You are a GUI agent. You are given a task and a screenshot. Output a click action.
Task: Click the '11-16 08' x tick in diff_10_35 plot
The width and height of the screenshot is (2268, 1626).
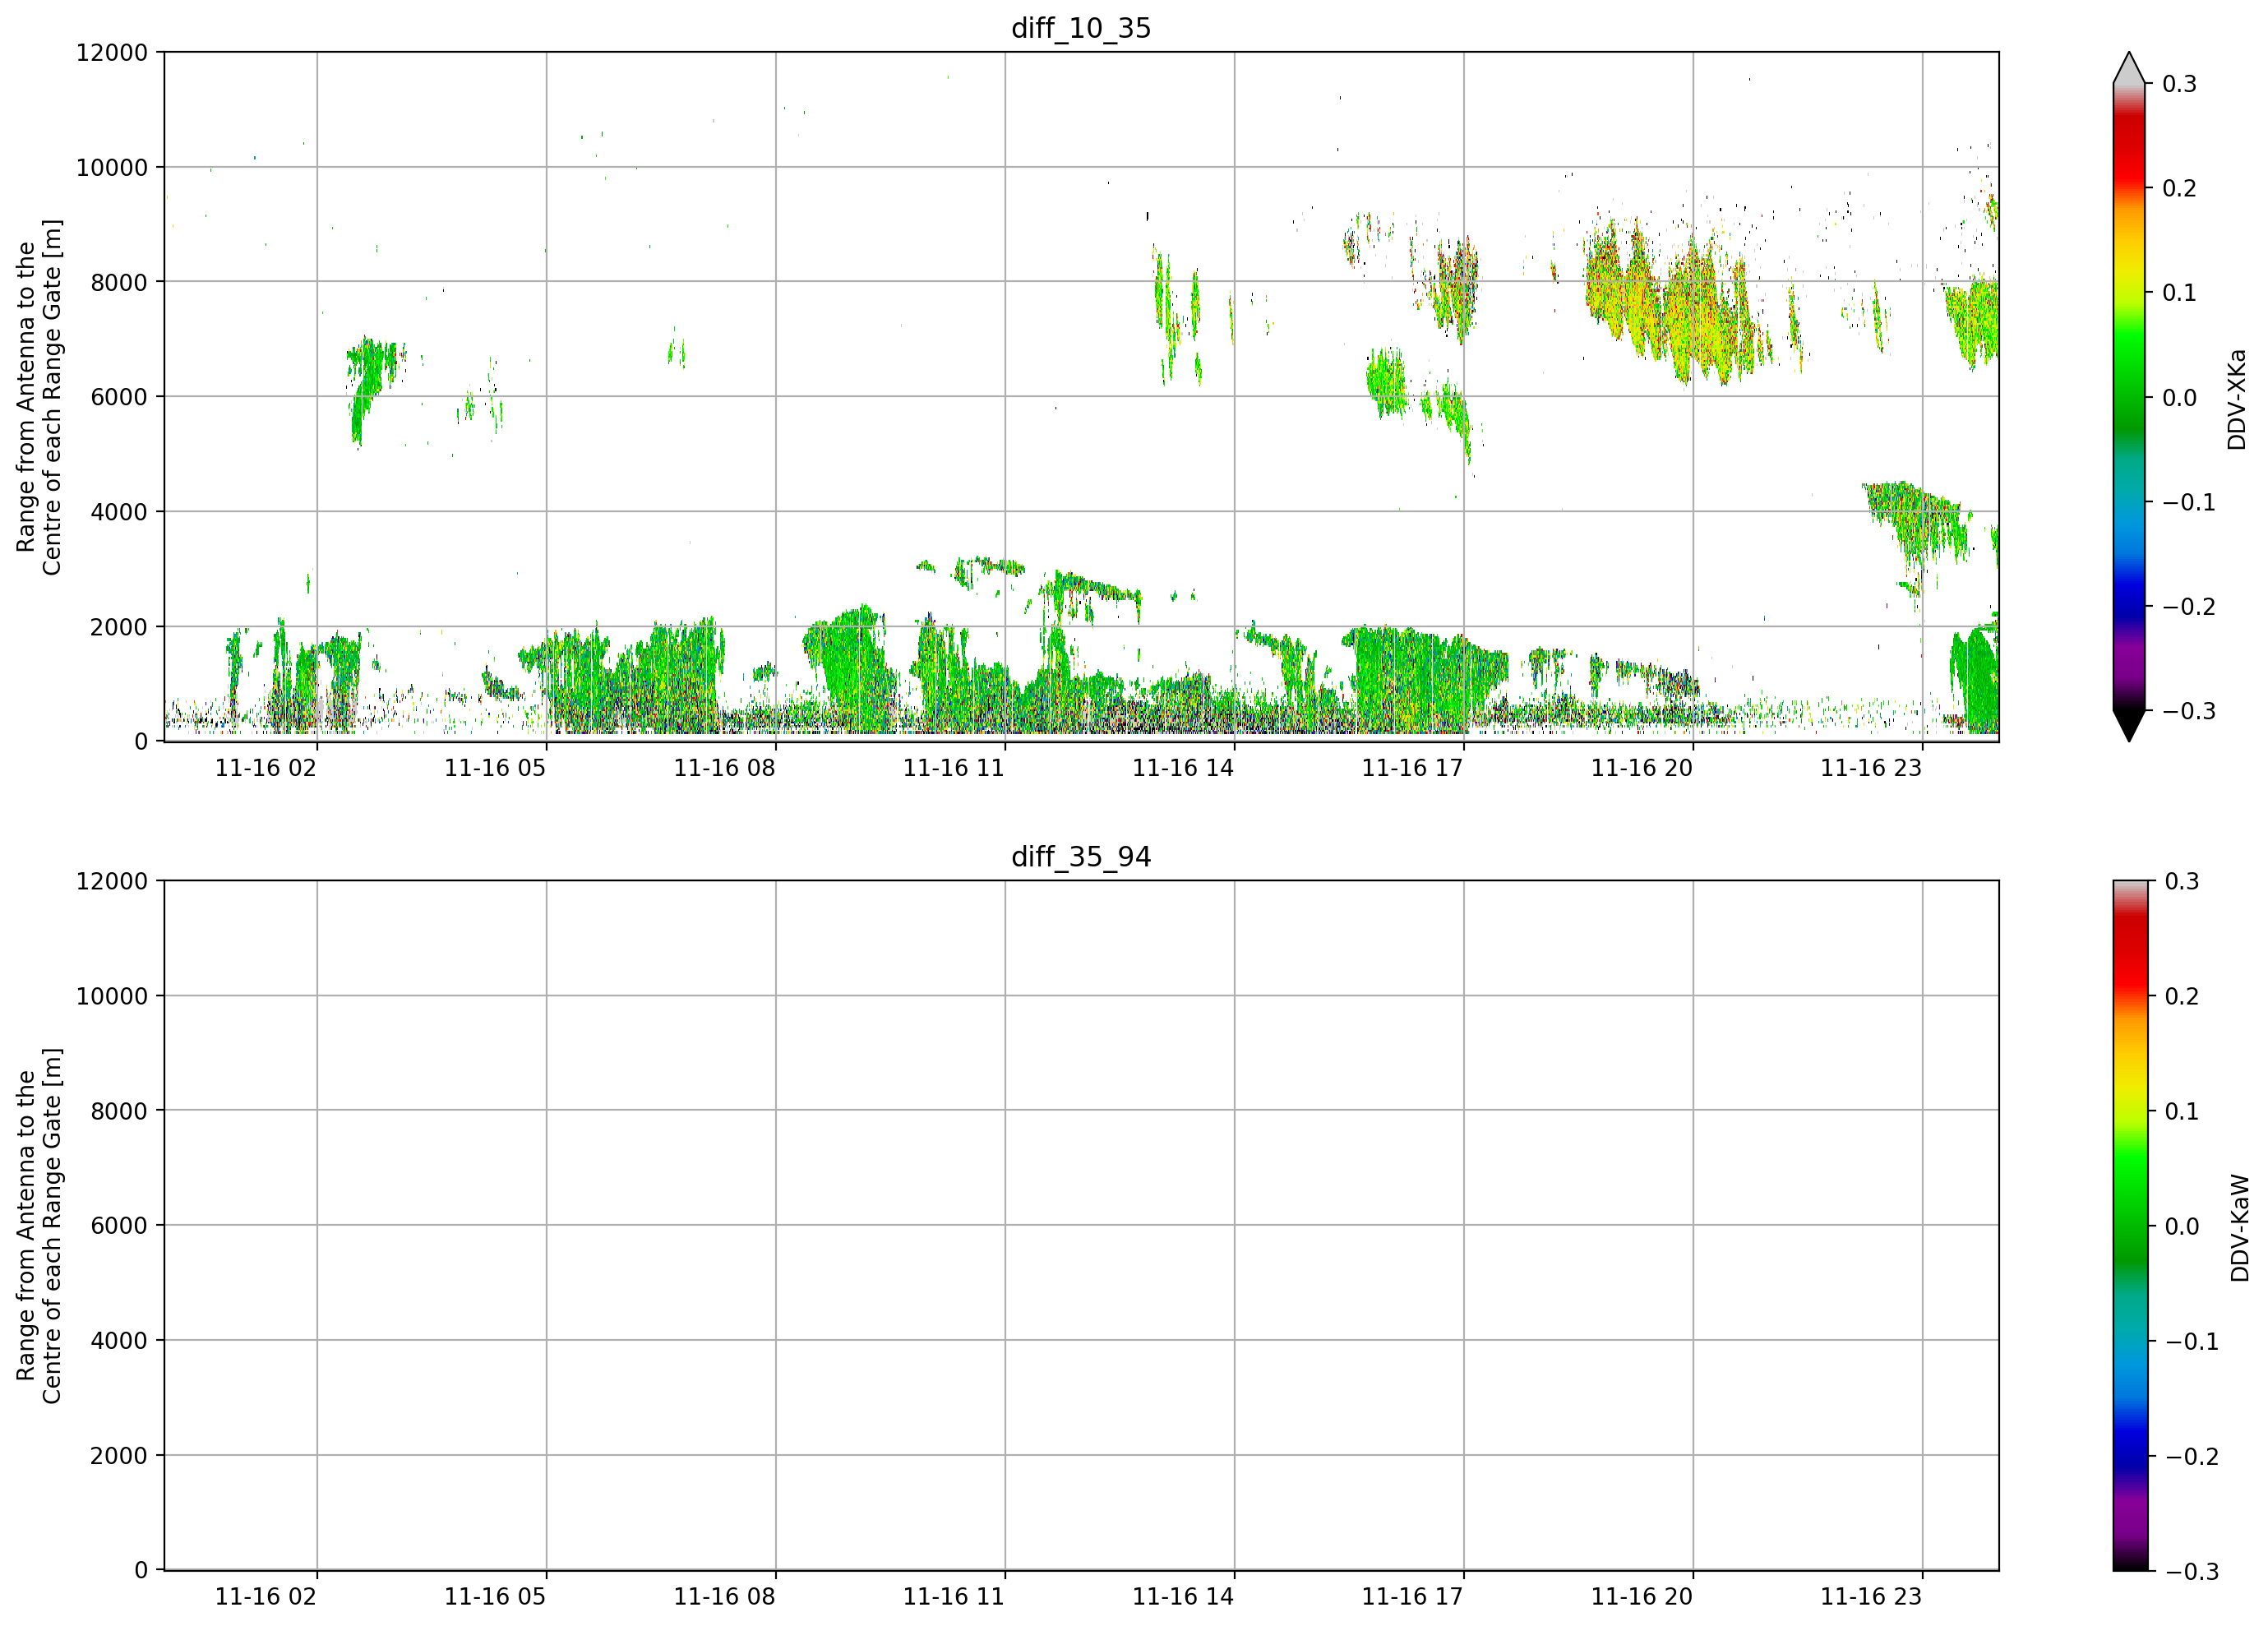tap(724, 768)
